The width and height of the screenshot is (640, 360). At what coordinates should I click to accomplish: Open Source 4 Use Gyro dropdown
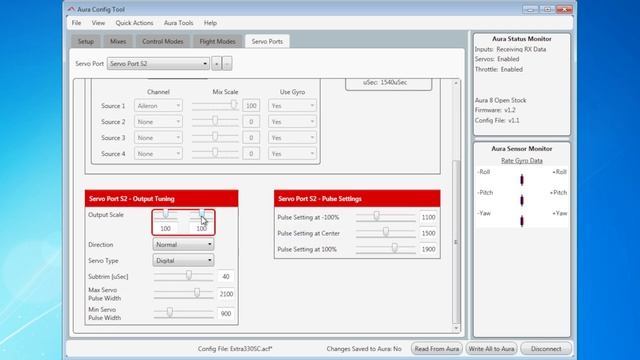(x=292, y=153)
